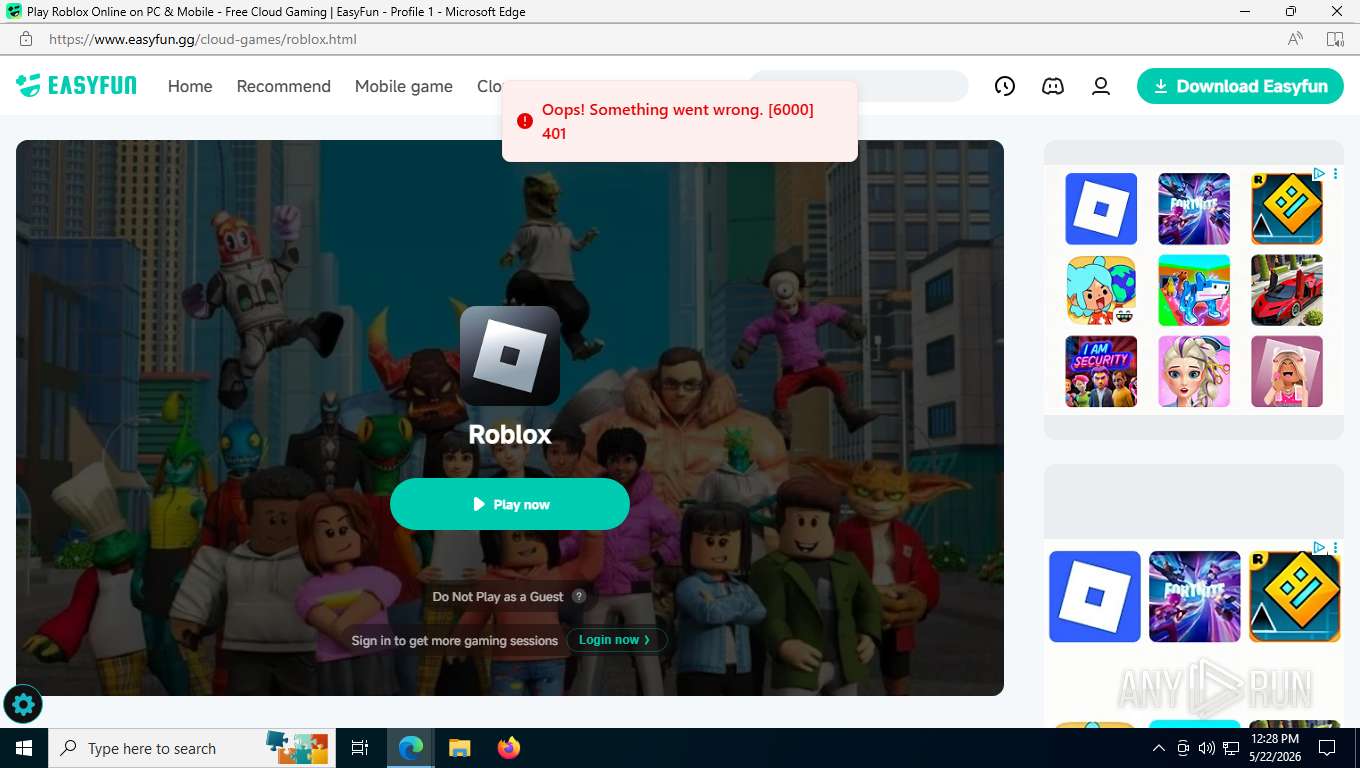Viewport: 1360px width, 768px height.
Task: Open the Home nav item
Action: click(190, 86)
